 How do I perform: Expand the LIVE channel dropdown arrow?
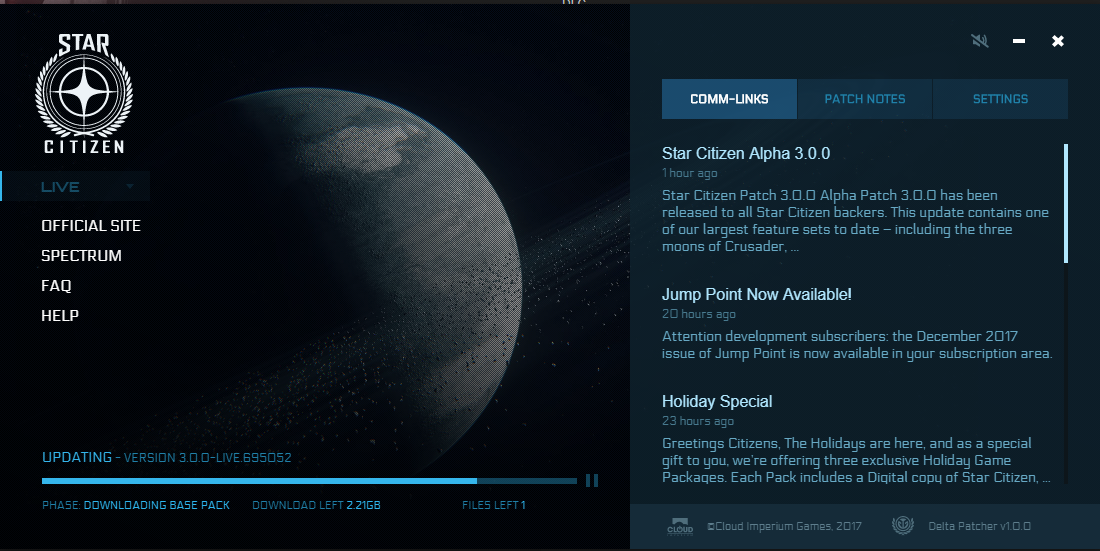coord(130,187)
